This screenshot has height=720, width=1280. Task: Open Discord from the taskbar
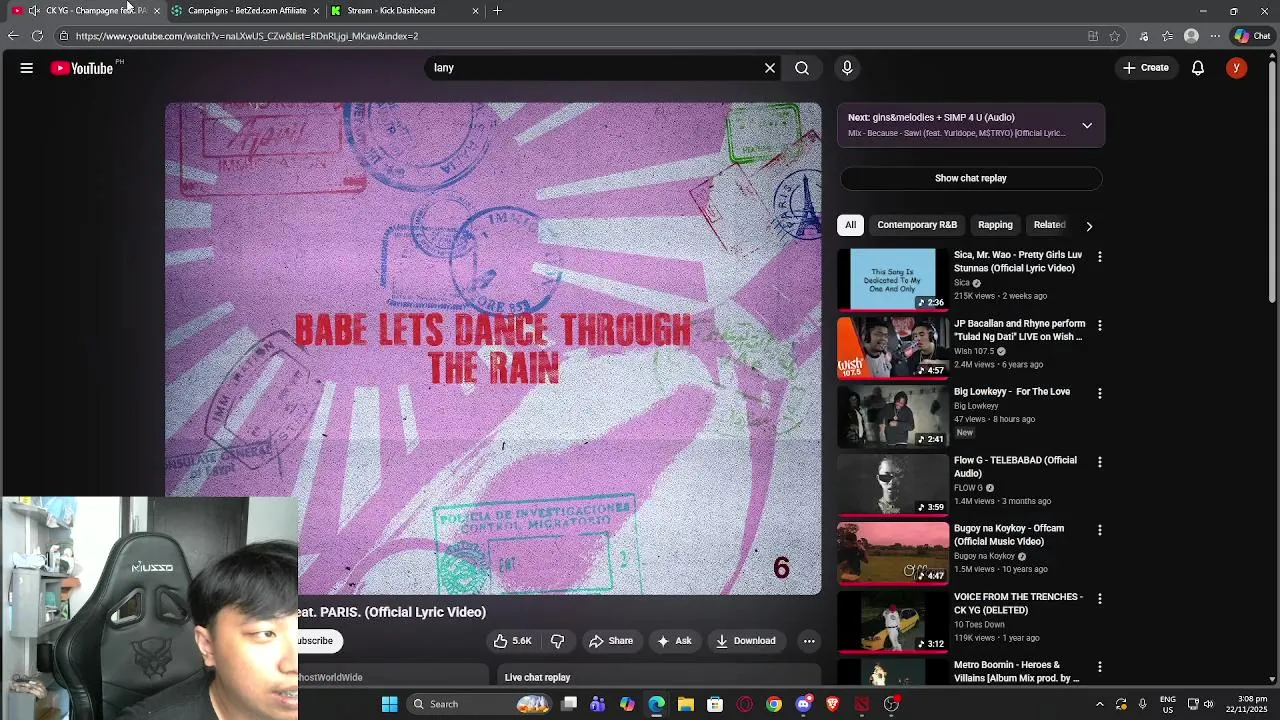click(804, 704)
